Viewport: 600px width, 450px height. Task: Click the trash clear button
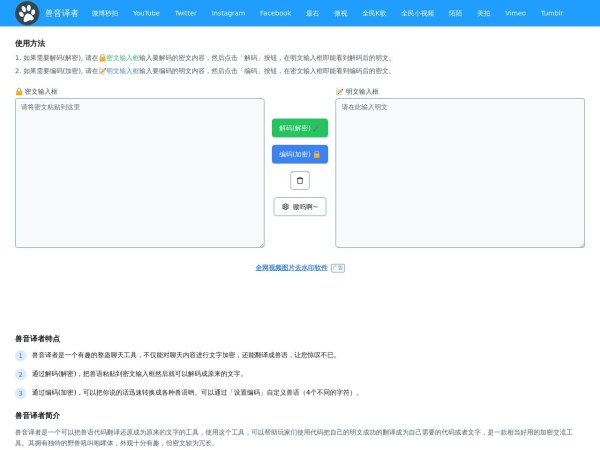300,180
